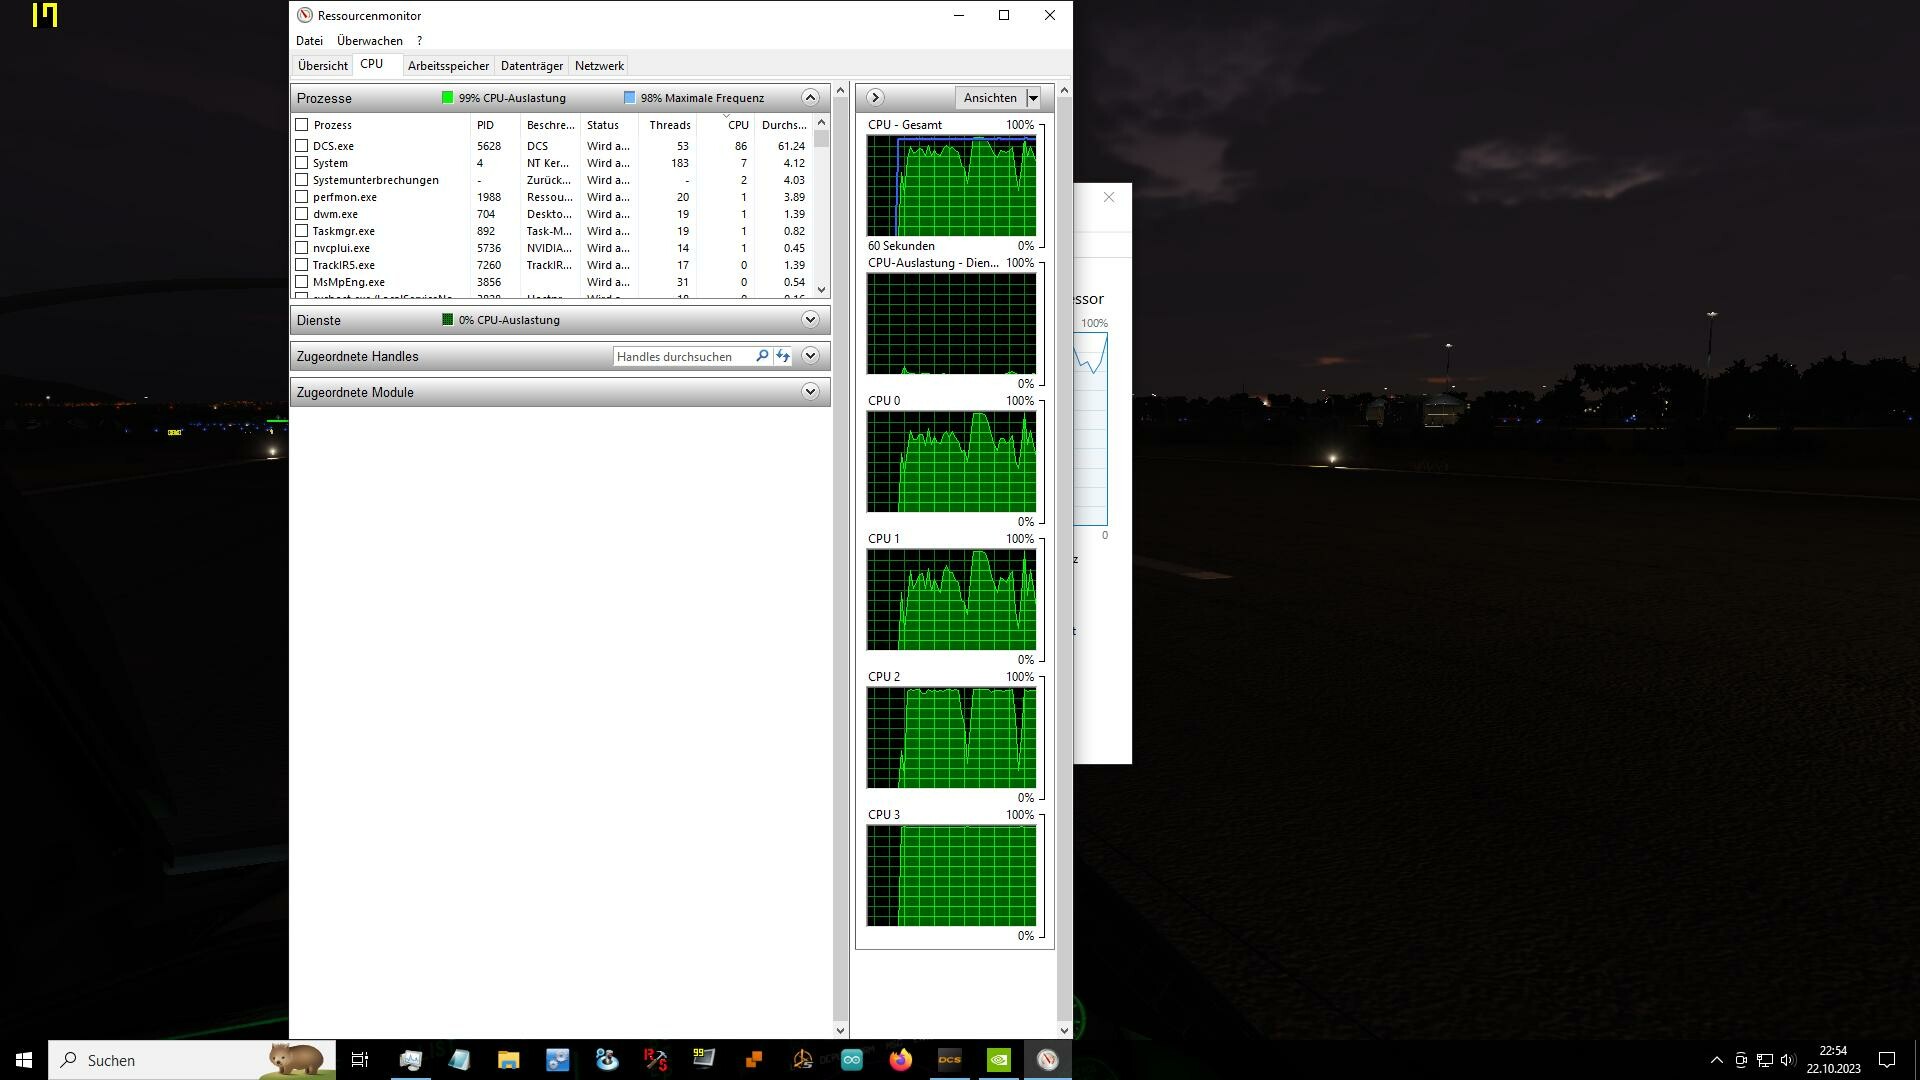Select all processes with header checkbox
The height and width of the screenshot is (1080, 1920).
[301, 125]
